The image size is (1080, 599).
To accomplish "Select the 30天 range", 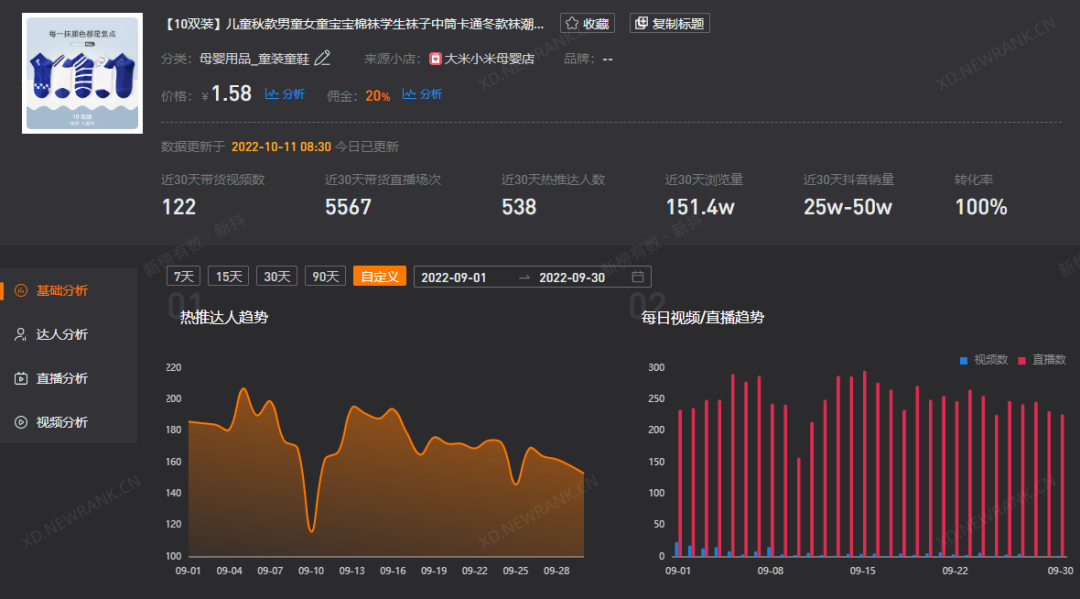I will [277, 277].
